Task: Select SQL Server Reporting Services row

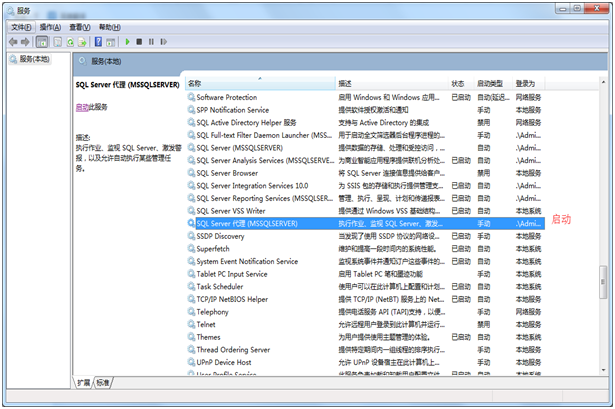Action: pos(366,198)
